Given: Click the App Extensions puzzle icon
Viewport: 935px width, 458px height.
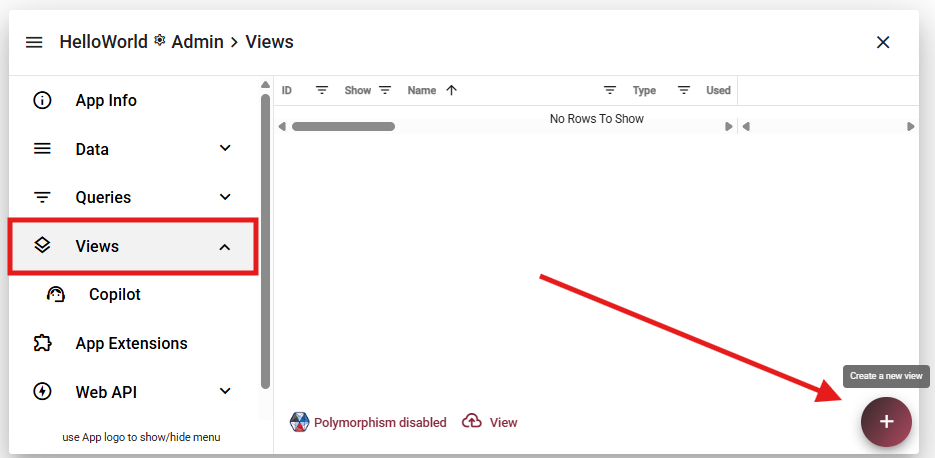Looking at the screenshot, I should point(42,343).
